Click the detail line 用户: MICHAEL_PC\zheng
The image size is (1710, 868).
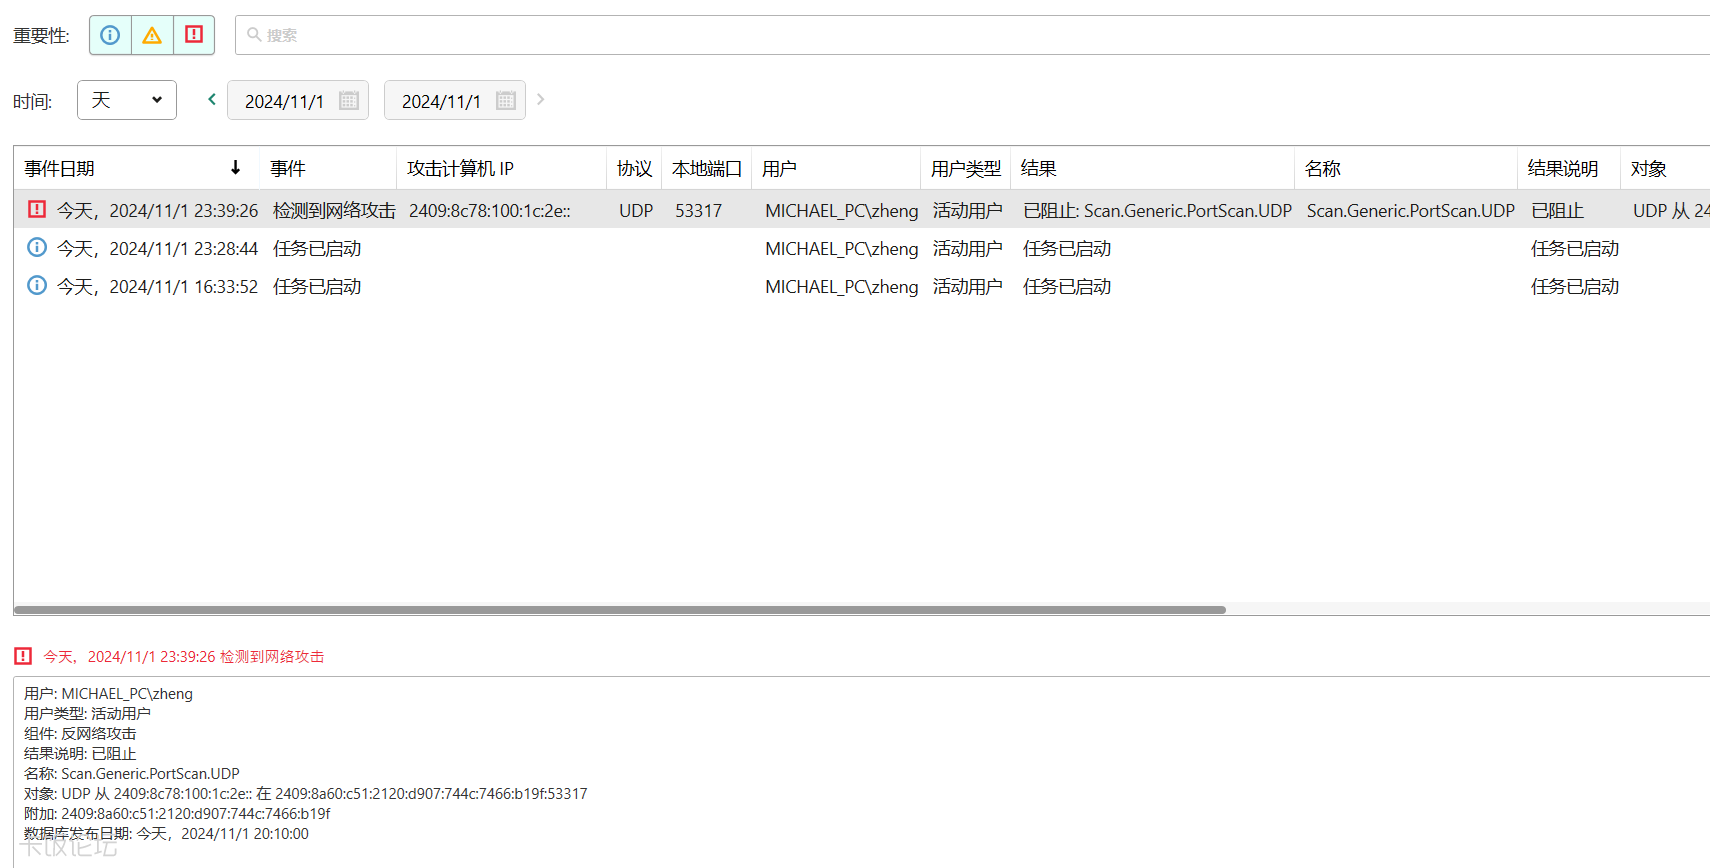(x=108, y=693)
